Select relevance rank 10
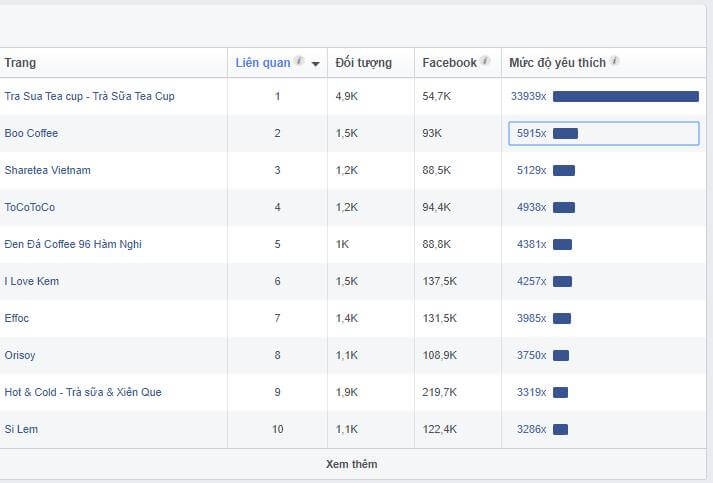 point(277,429)
